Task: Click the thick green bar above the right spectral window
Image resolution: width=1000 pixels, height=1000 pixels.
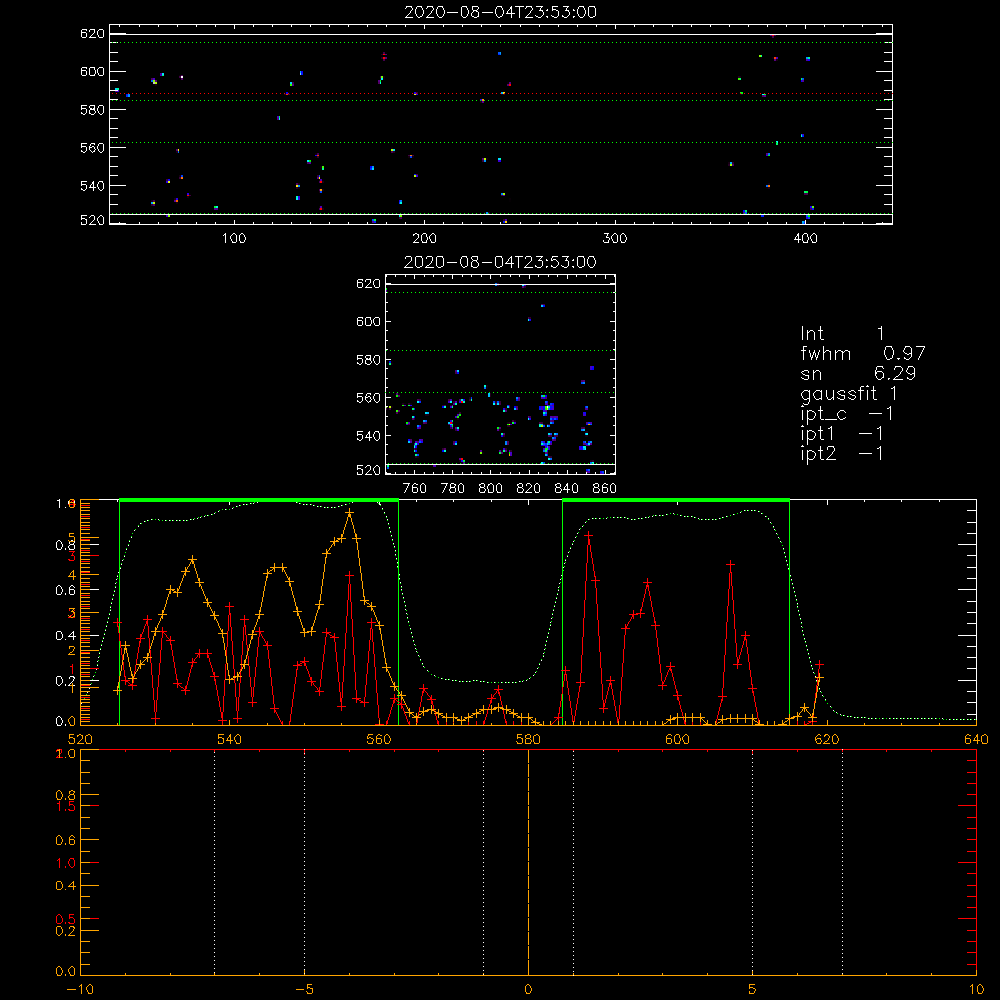Action: click(676, 500)
